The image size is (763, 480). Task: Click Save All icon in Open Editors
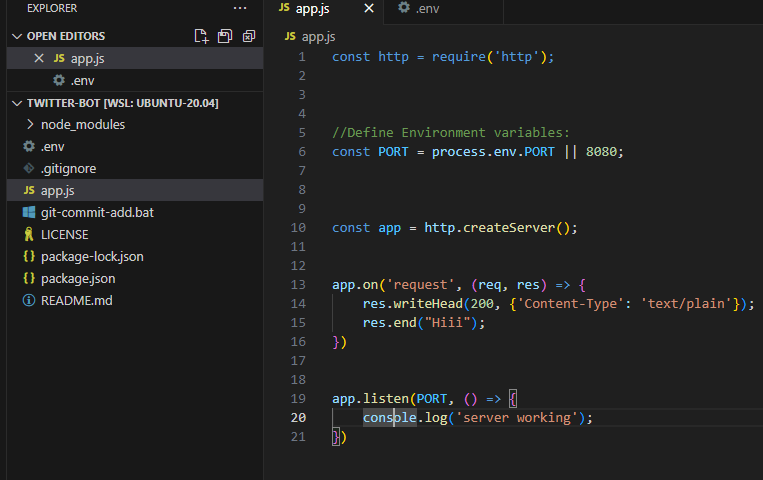point(225,36)
